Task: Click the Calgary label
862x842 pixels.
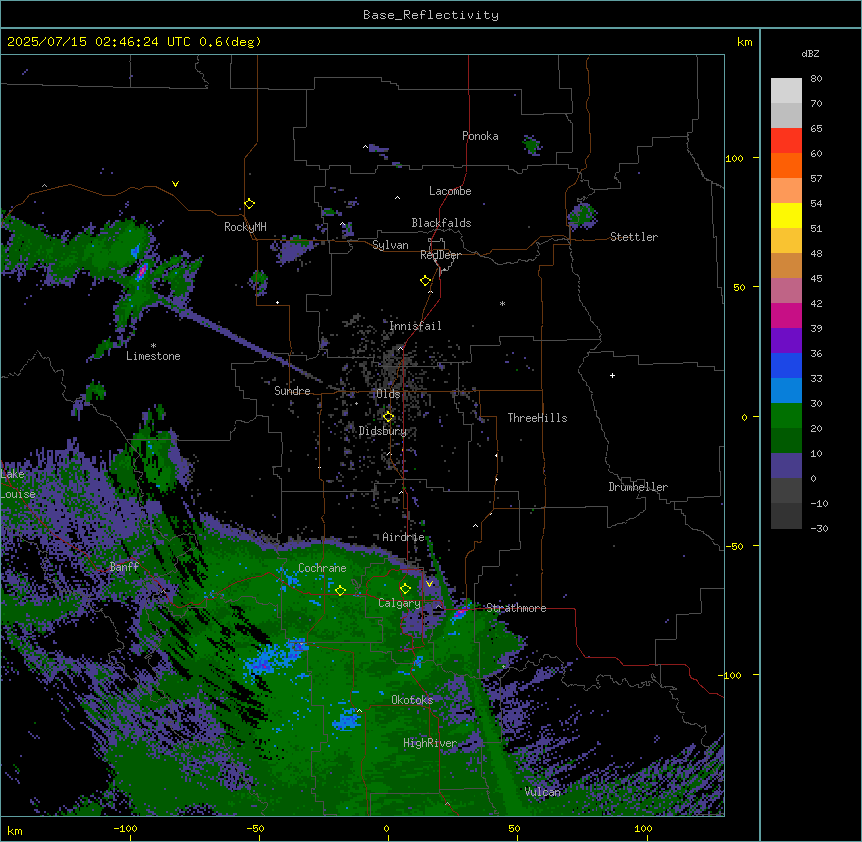Action: 399,603
